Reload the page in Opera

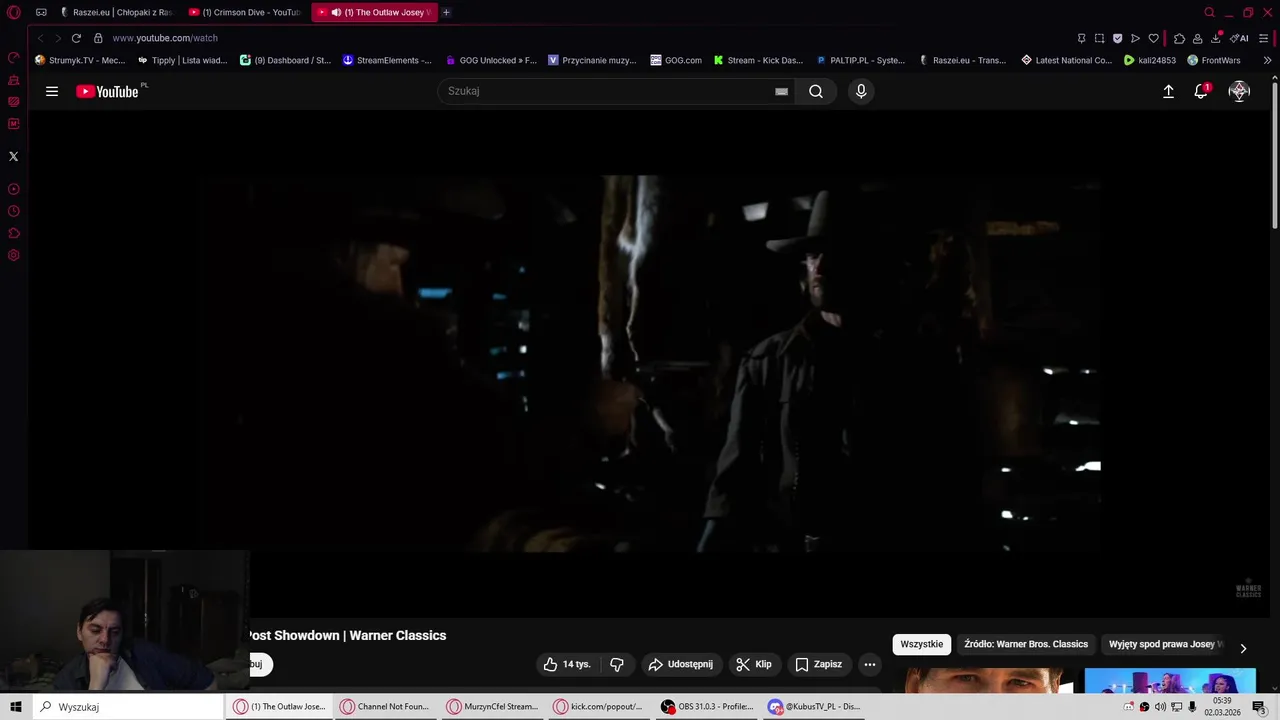click(76, 38)
